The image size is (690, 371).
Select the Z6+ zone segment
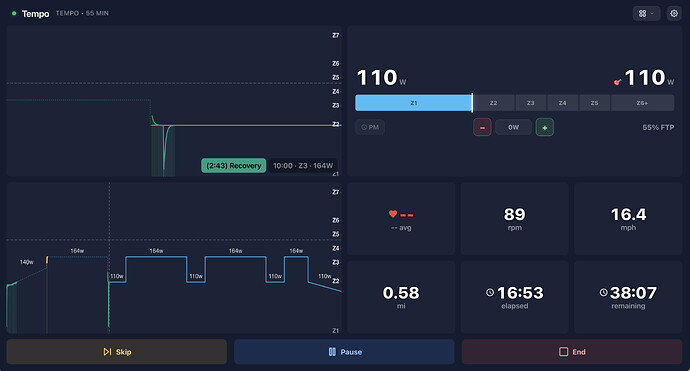tap(642, 103)
